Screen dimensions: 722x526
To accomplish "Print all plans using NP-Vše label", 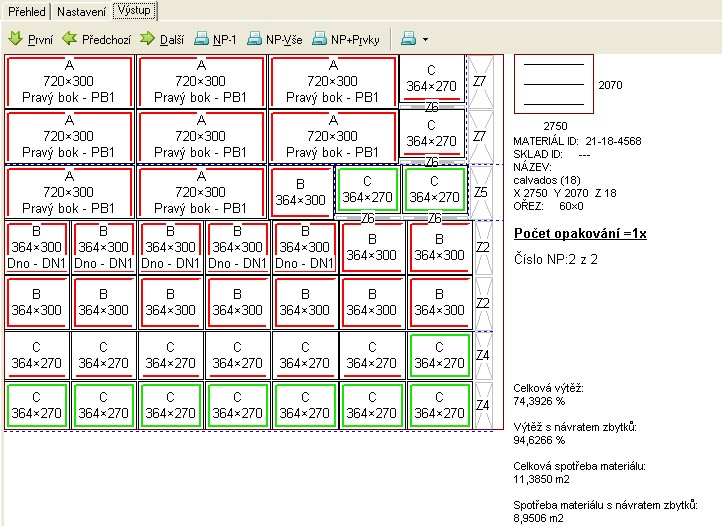I will click(284, 40).
